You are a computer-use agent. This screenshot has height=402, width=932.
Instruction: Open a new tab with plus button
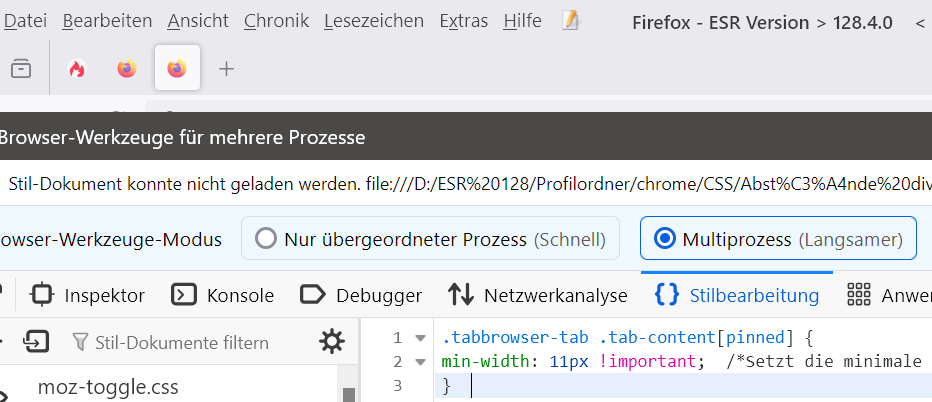(227, 69)
